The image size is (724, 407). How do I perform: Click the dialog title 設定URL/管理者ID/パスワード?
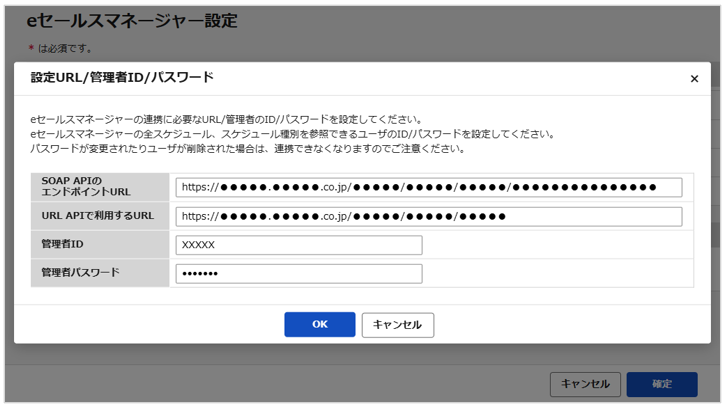tap(122, 77)
